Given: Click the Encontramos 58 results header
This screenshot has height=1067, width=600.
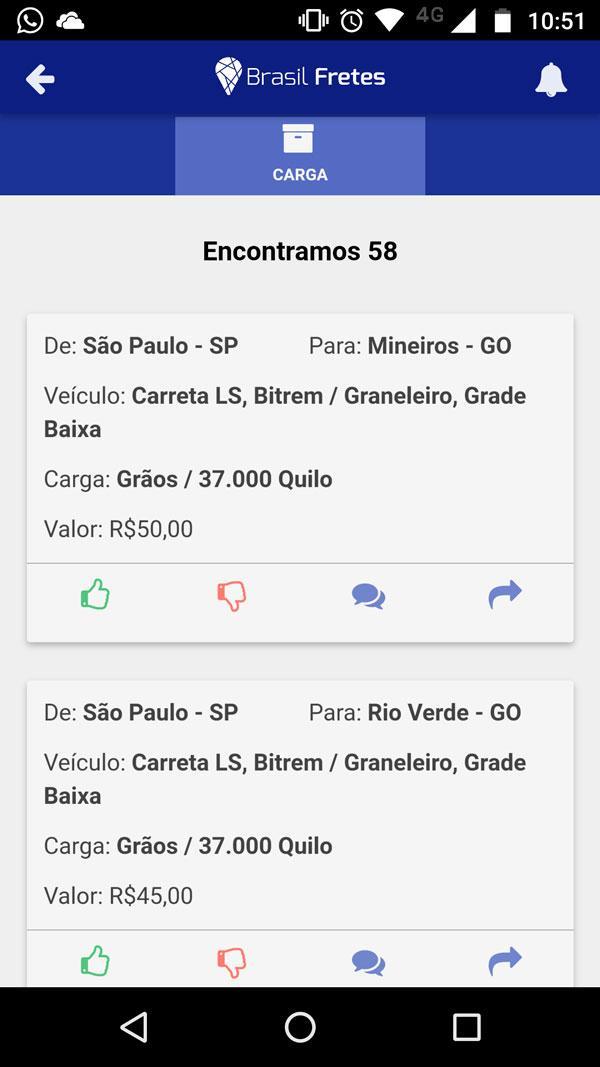Looking at the screenshot, I should tap(300, 250).
